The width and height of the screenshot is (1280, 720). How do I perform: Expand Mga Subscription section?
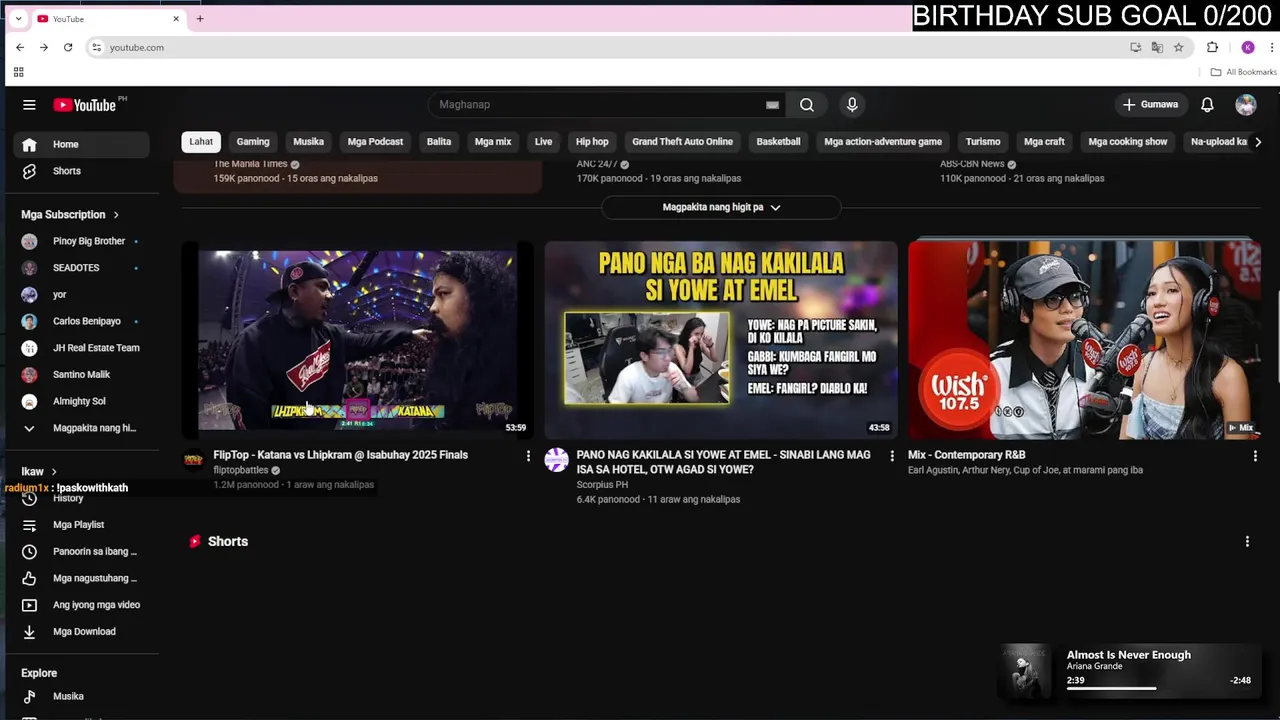point(70,215)
